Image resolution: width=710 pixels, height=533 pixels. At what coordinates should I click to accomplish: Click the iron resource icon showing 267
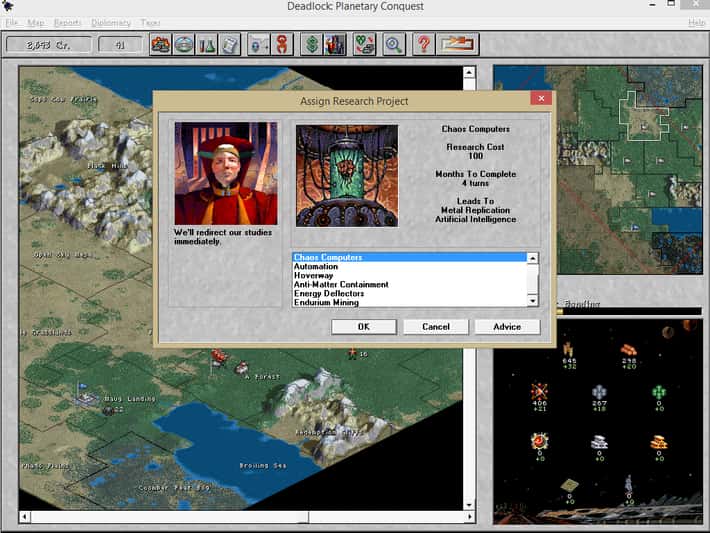(599, 392)
